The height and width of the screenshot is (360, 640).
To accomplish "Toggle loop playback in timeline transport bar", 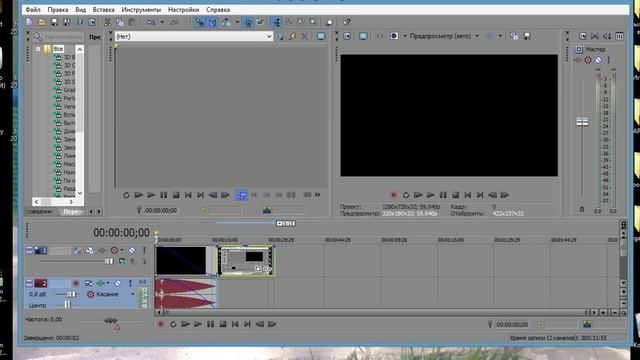I will pyautogui.click(x=173, y=324).
